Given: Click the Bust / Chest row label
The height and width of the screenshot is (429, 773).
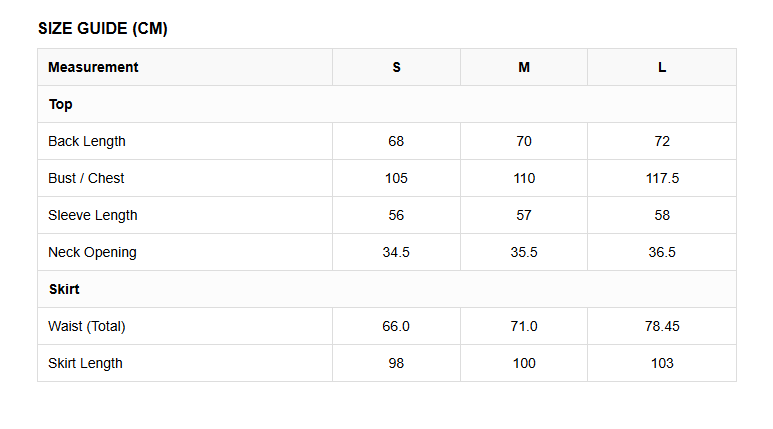Looking at the screenshot, I should [x=86, y=178].
